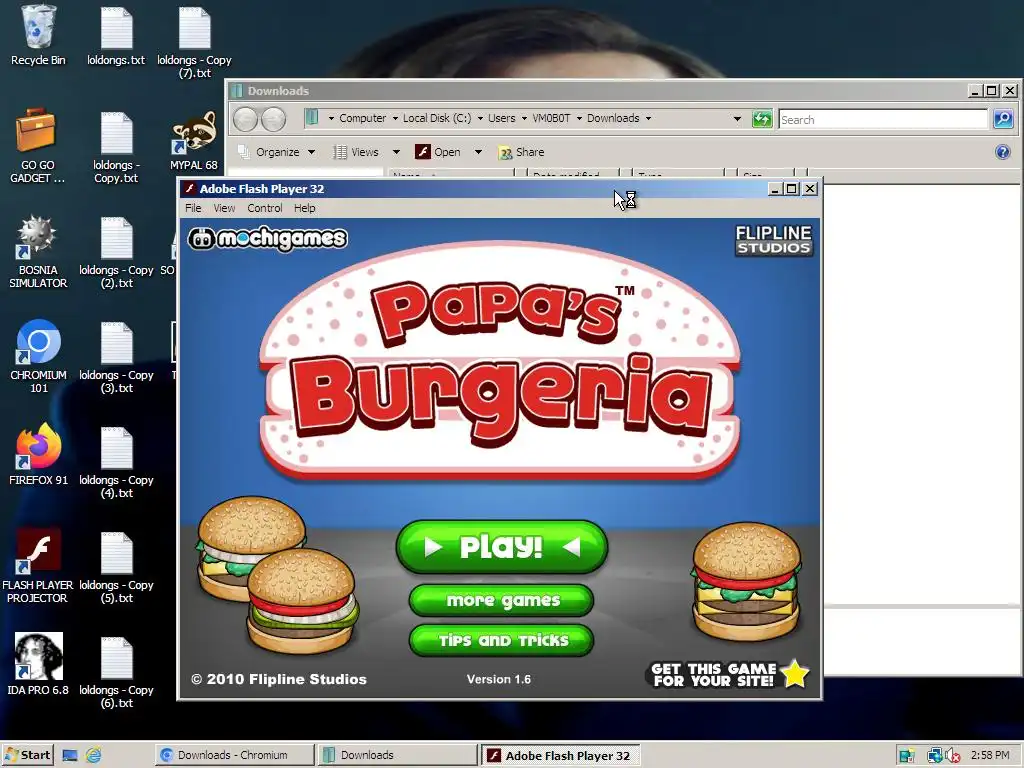The height and width of the screenshot is (768, 1024).
Task: Open the Flash Player View menu
Action: tap(224, 208)
